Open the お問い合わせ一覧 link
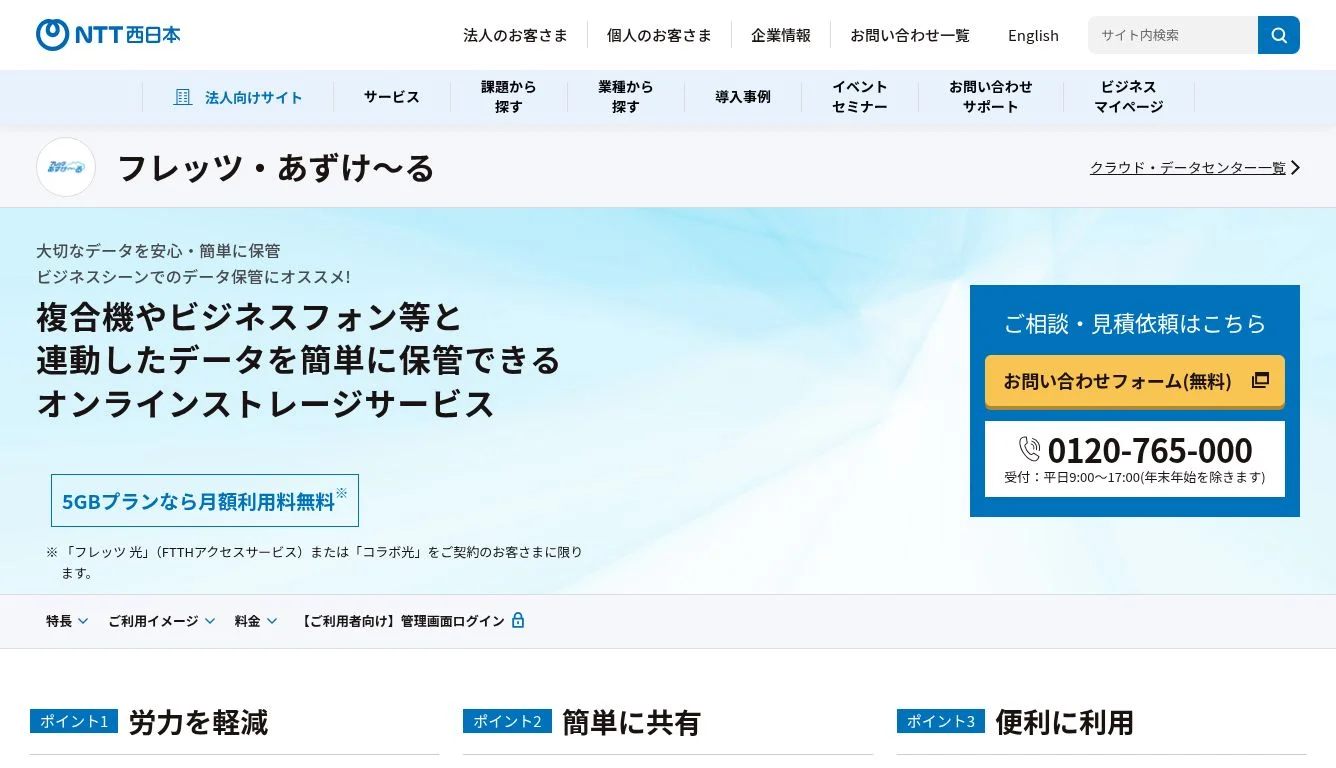The height and width of the screenshot is (768, 1336). 910,35
